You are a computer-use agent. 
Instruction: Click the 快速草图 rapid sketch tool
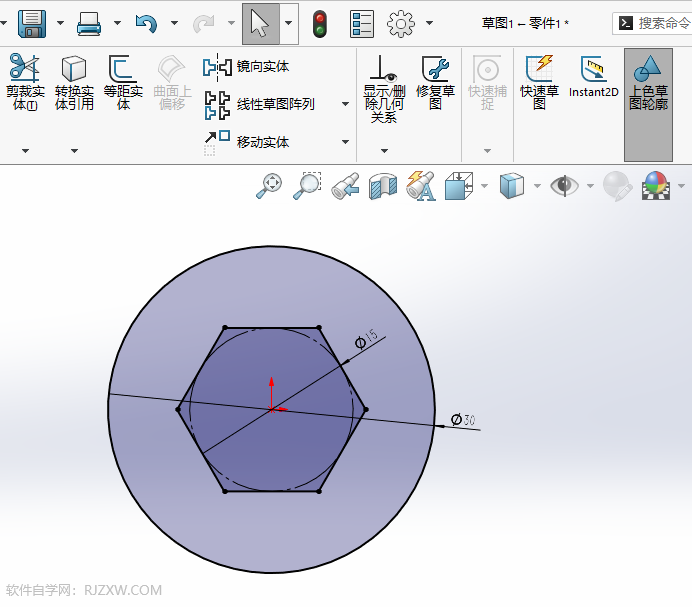539,82
